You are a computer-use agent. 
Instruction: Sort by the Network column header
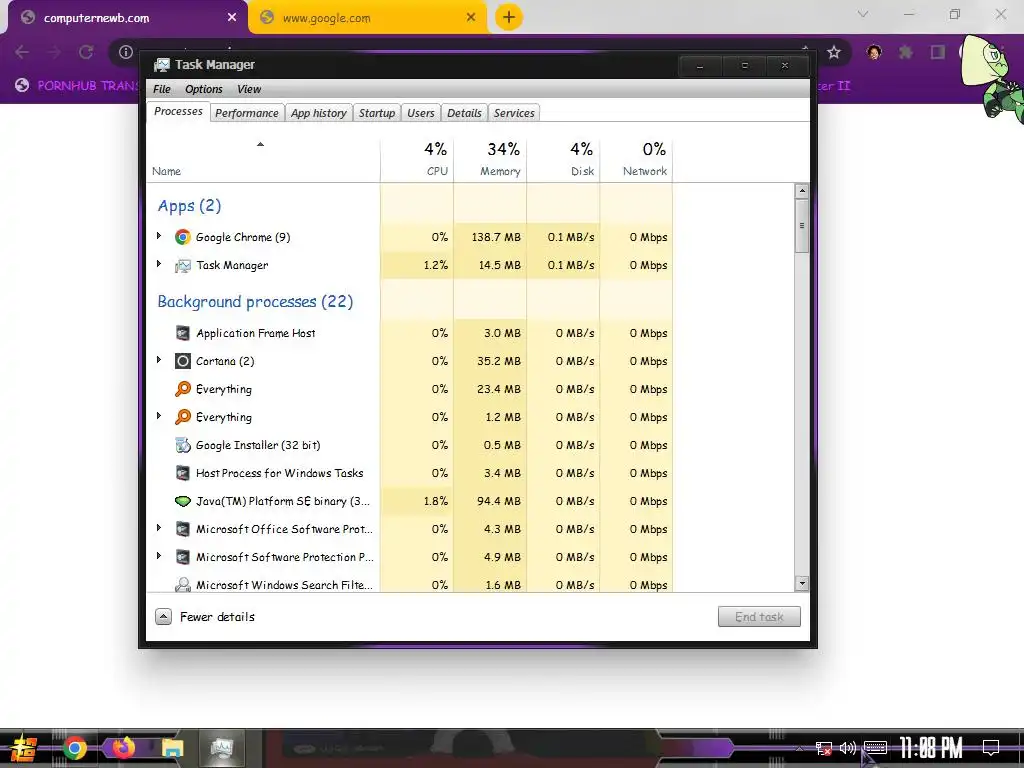(x=637, y=159)
